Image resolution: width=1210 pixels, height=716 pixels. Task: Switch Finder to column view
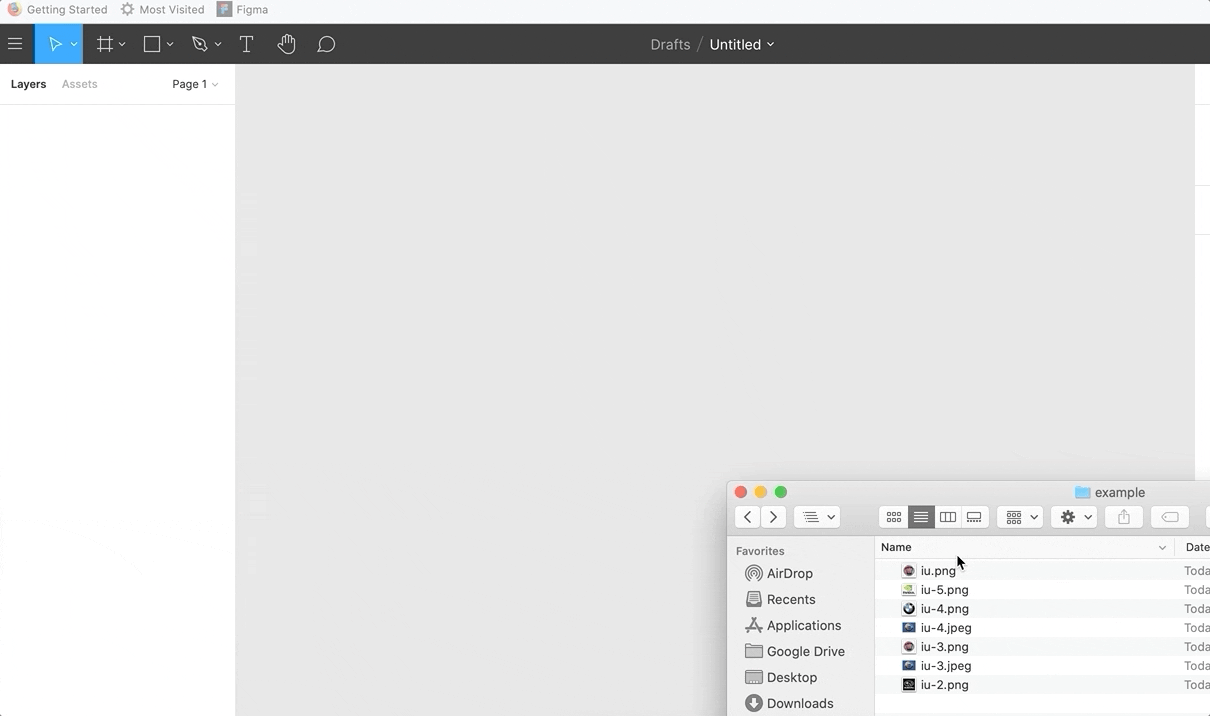point(948,517)
